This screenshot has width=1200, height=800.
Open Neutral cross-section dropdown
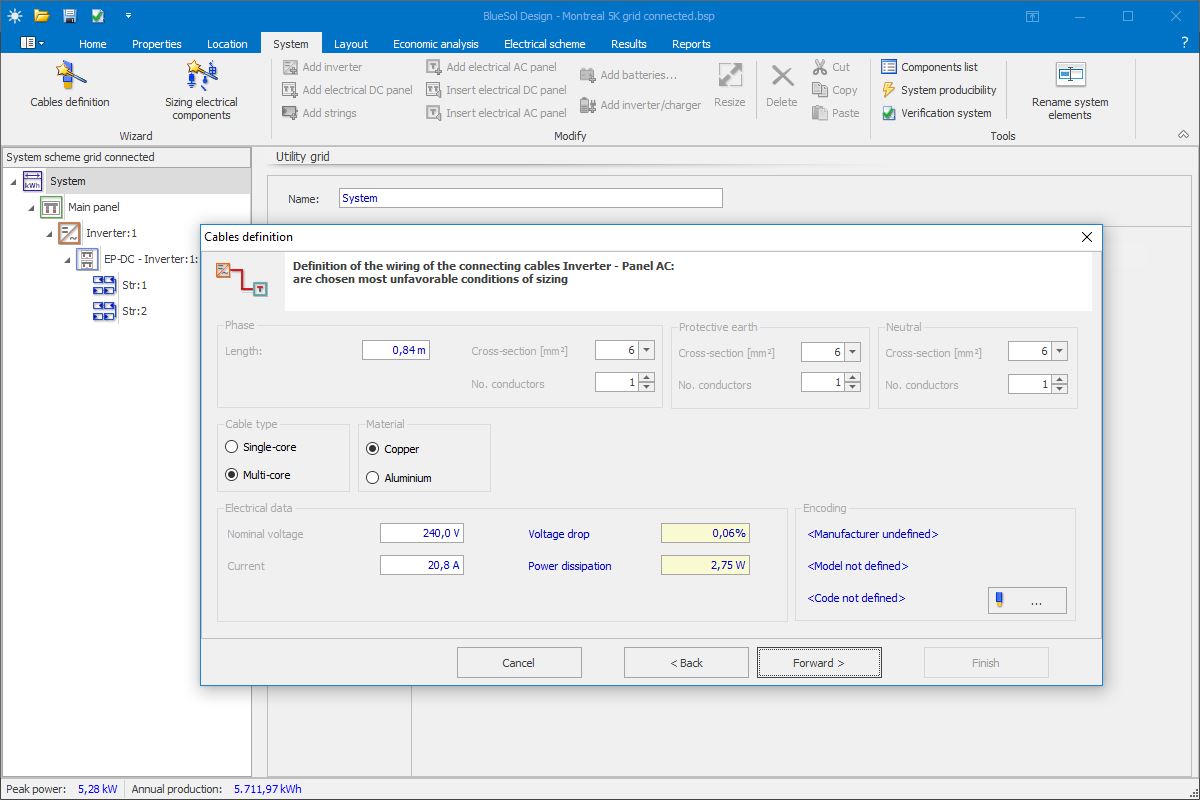tap(1059, 351)
